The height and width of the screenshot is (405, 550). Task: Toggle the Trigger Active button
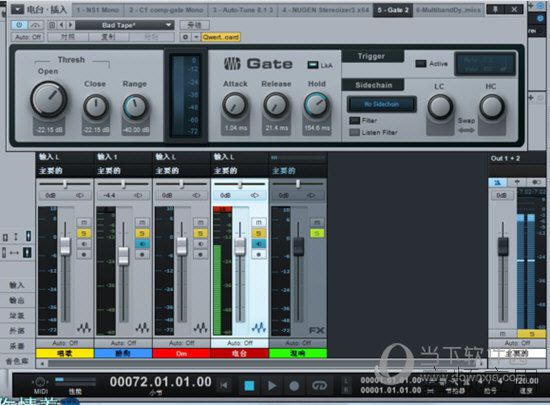tap(421, 63)
